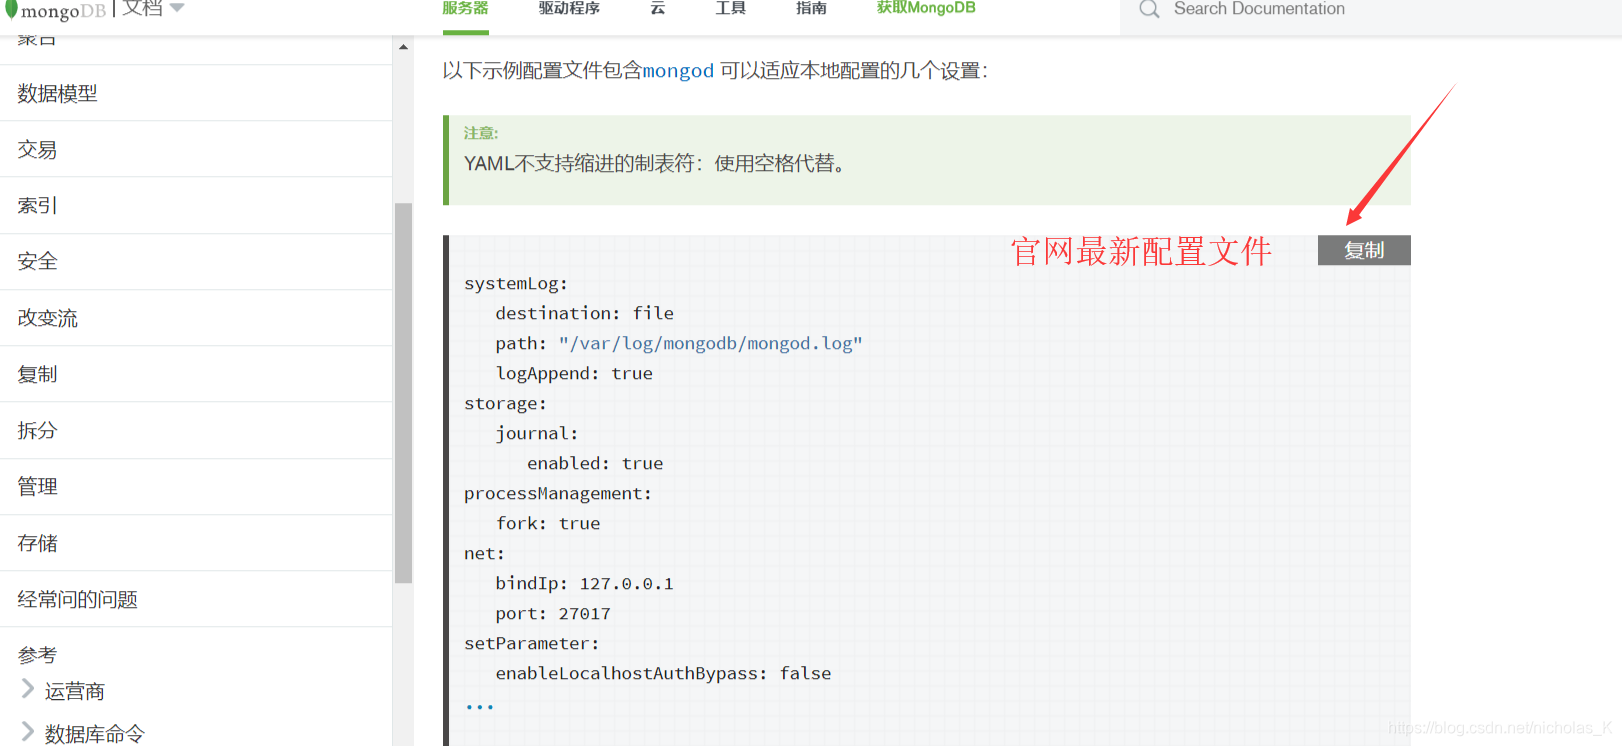The height and width of the screenshot is (746, 1622).
Task: Click the MongoDB leaf logo
Action: 11,10
